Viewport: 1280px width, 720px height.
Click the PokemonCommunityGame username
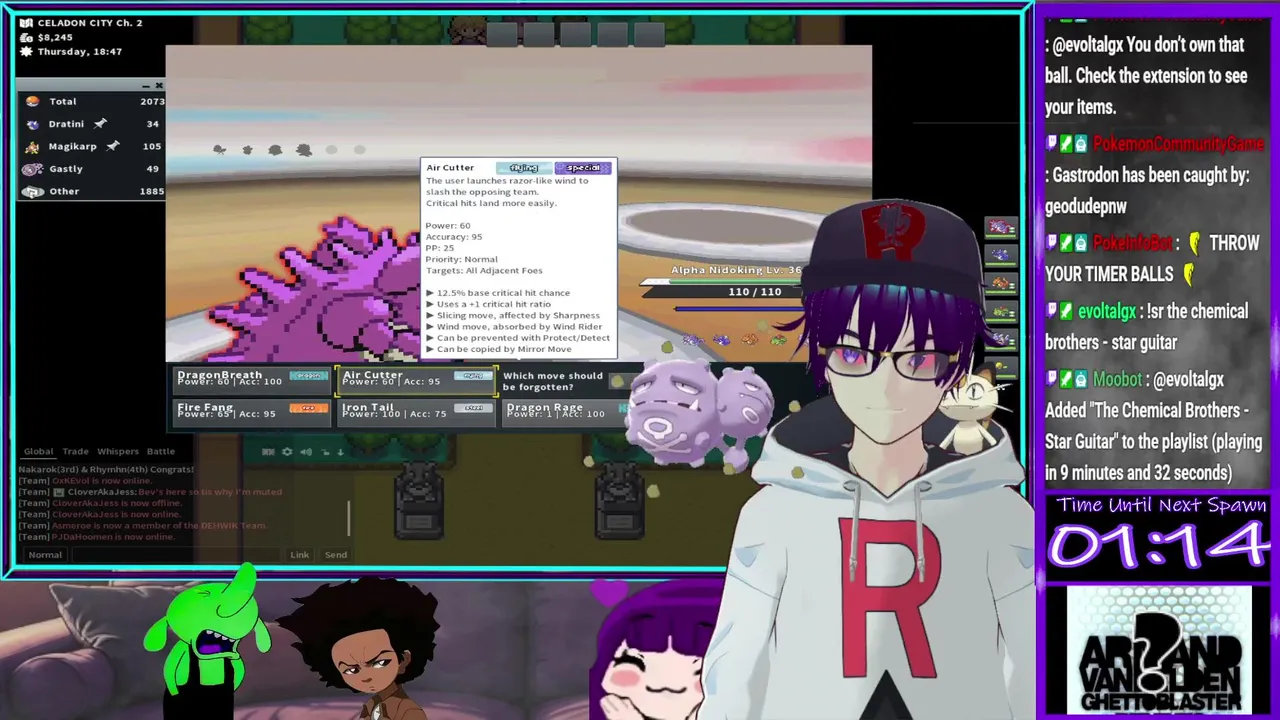(x=1179, y=144)
